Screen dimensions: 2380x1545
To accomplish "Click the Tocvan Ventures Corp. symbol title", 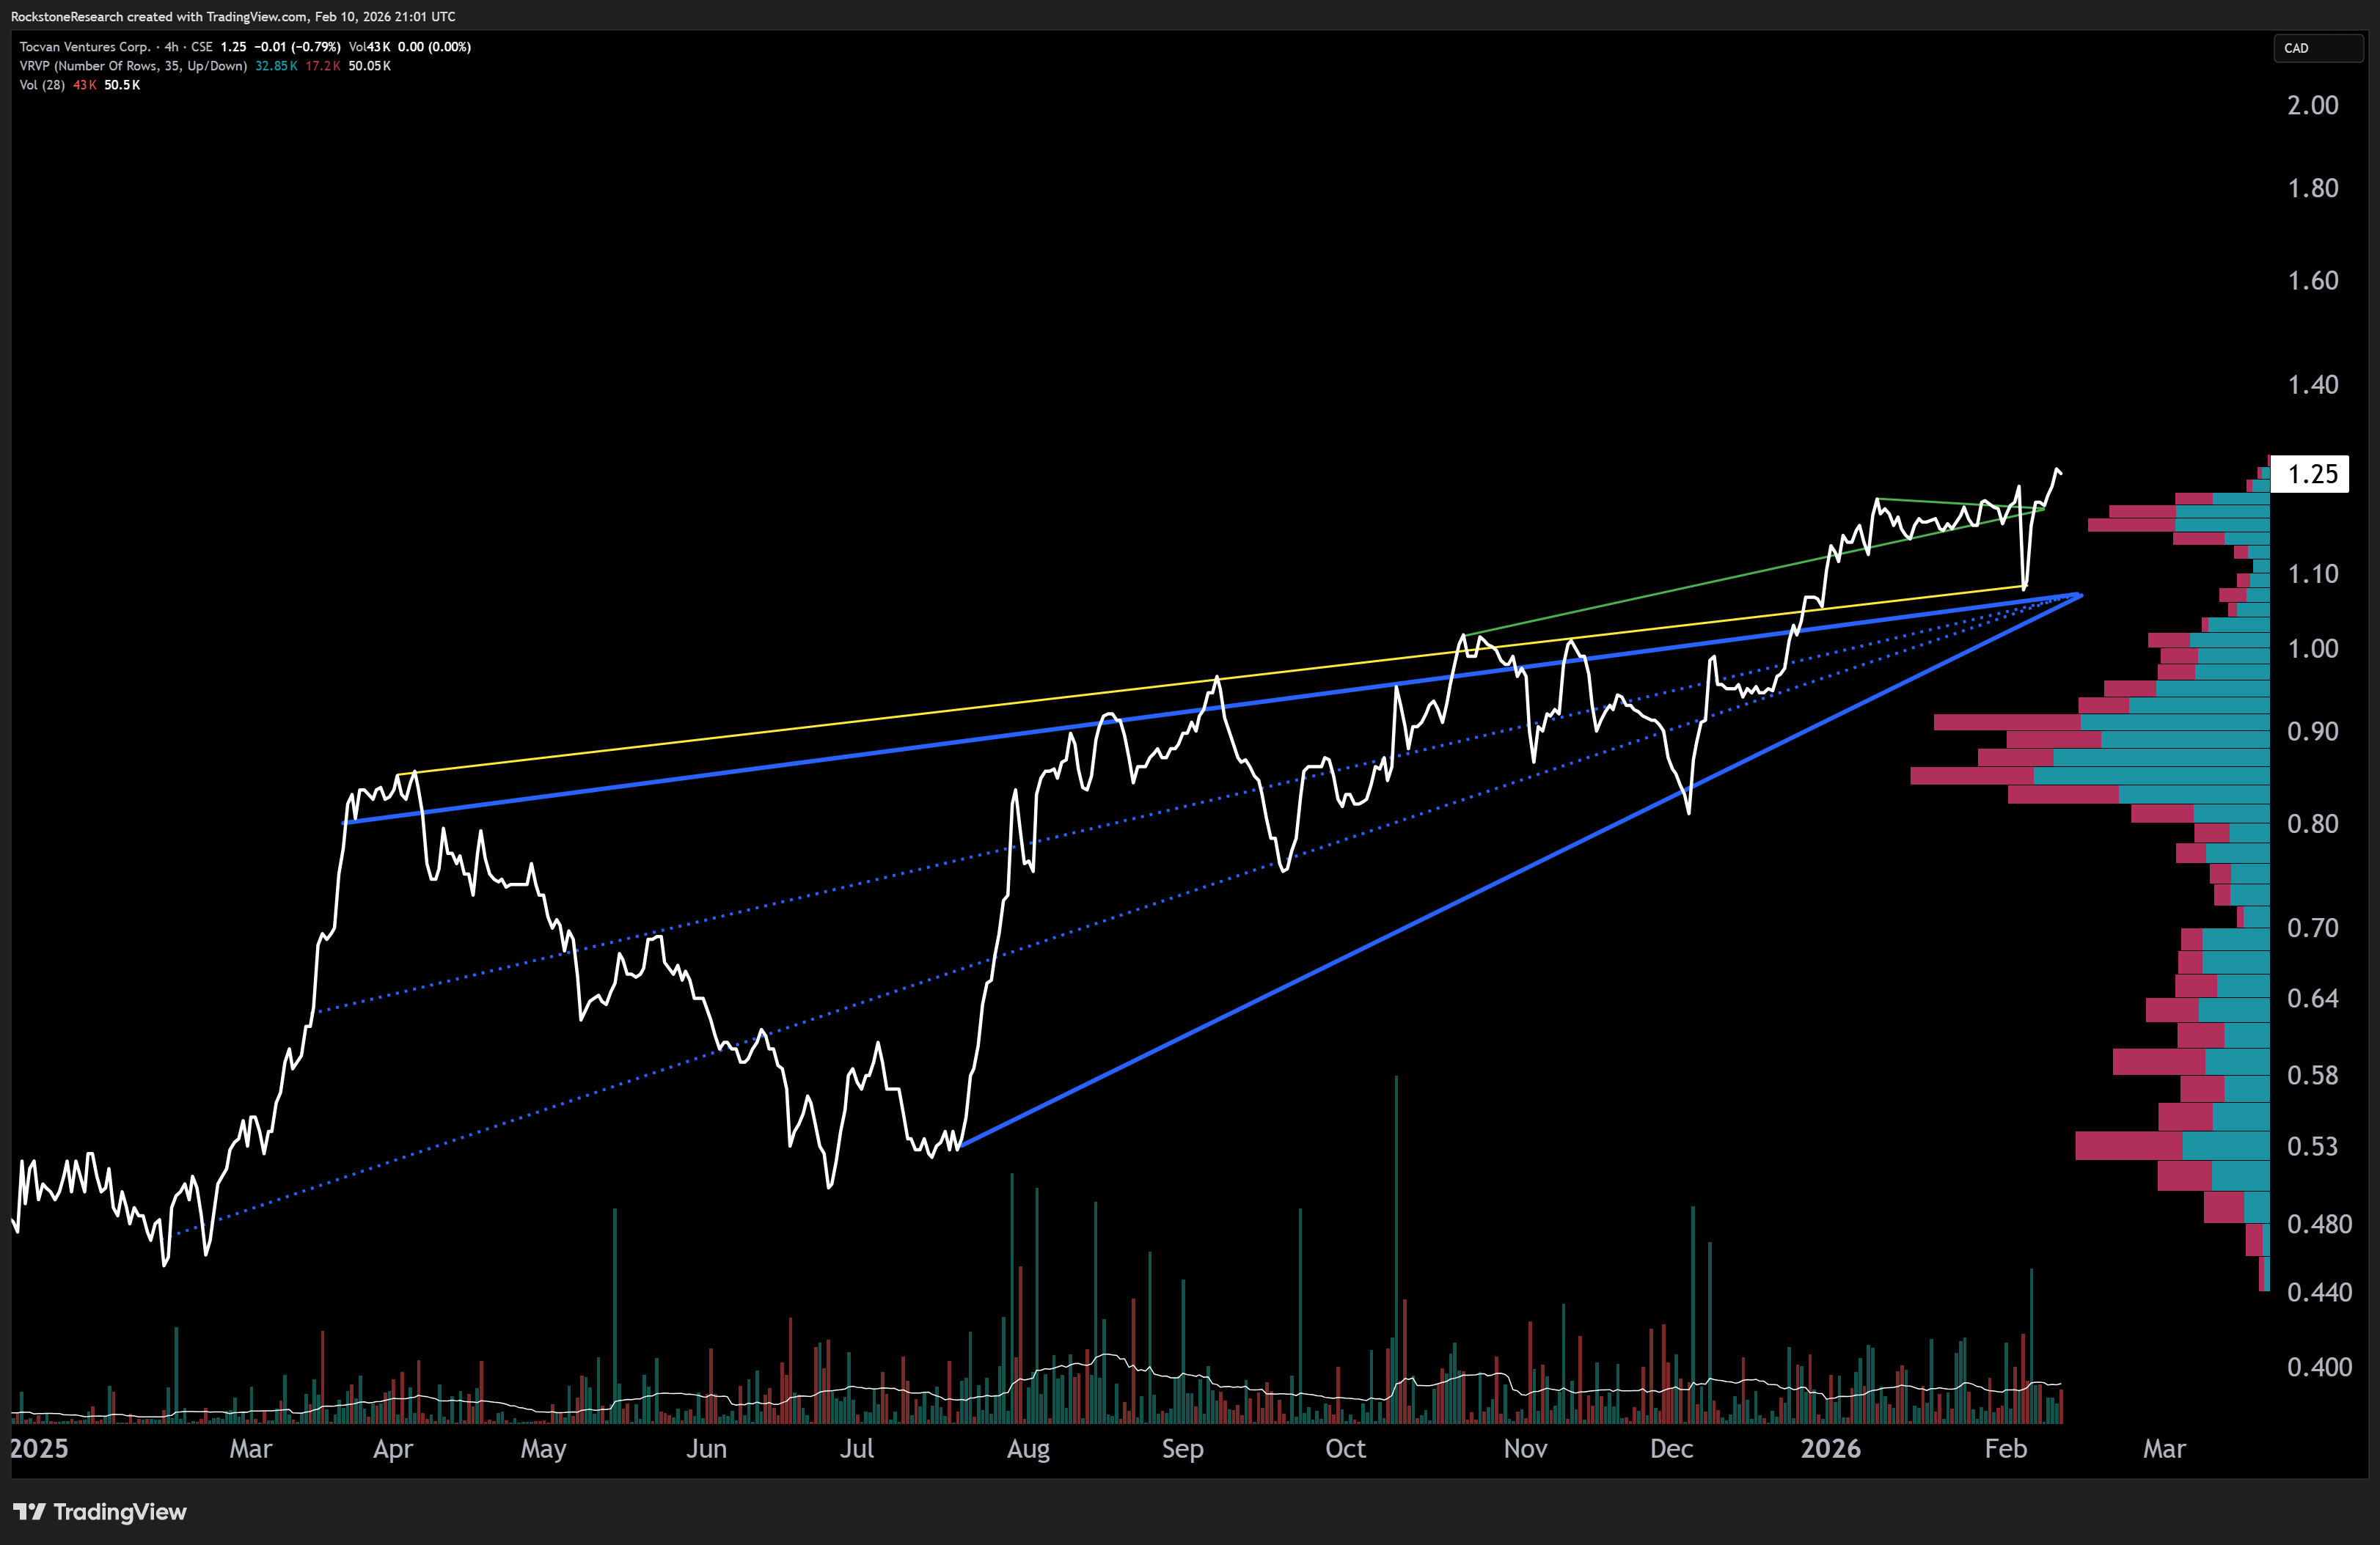I will [85, 47].
